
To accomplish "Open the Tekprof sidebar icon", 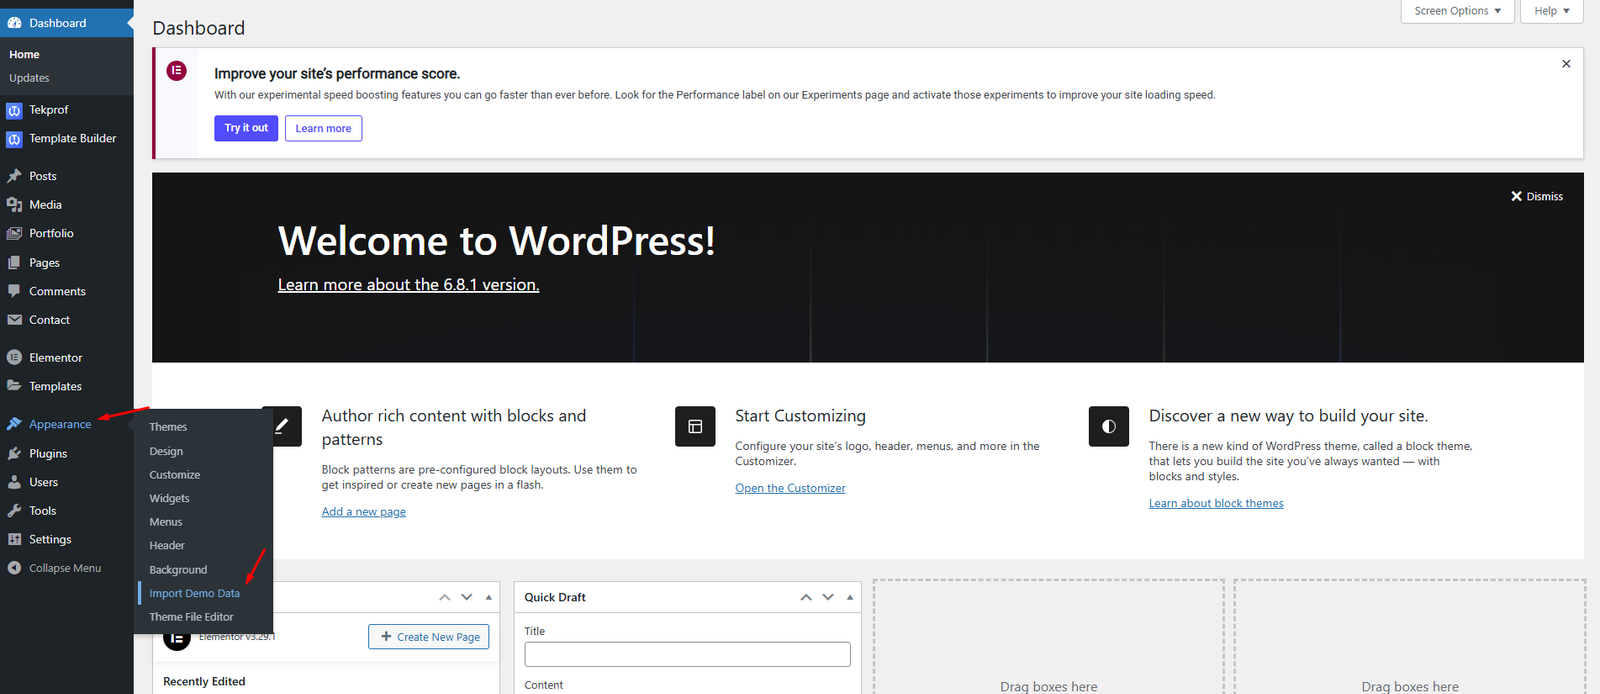I will (14, 110).
